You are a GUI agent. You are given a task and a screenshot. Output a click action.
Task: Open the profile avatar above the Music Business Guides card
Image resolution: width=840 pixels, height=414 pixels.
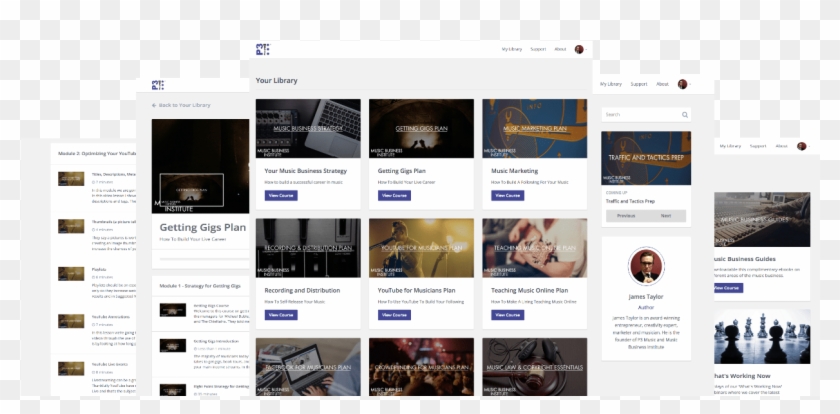(801, 146)
